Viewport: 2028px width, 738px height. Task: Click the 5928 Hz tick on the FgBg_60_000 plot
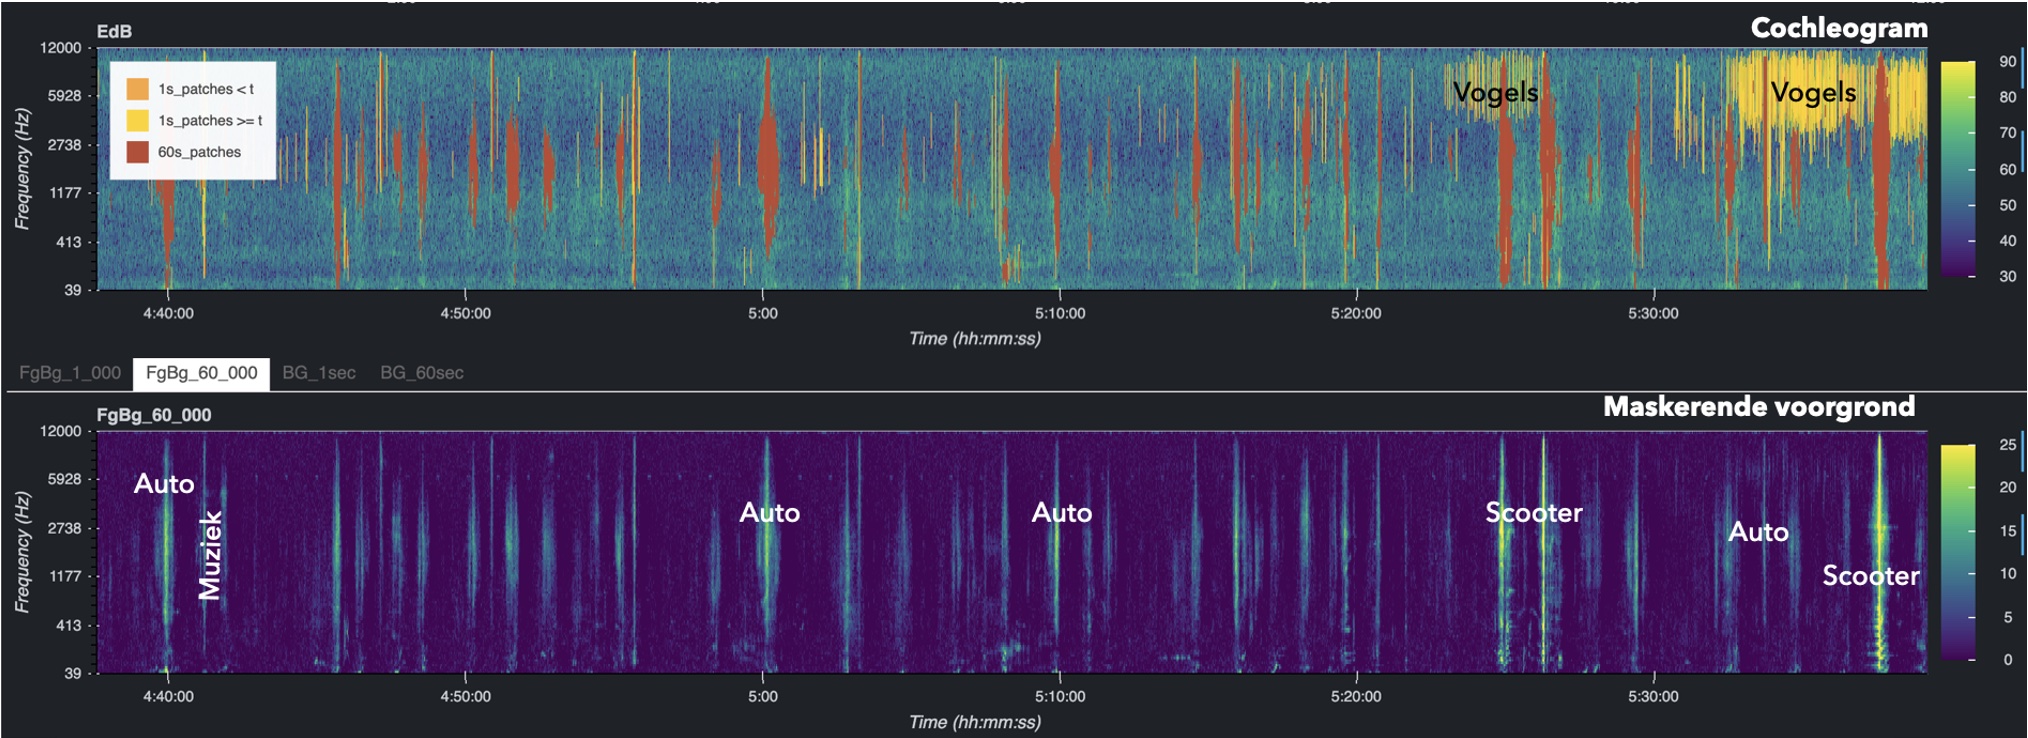[65, 479]
